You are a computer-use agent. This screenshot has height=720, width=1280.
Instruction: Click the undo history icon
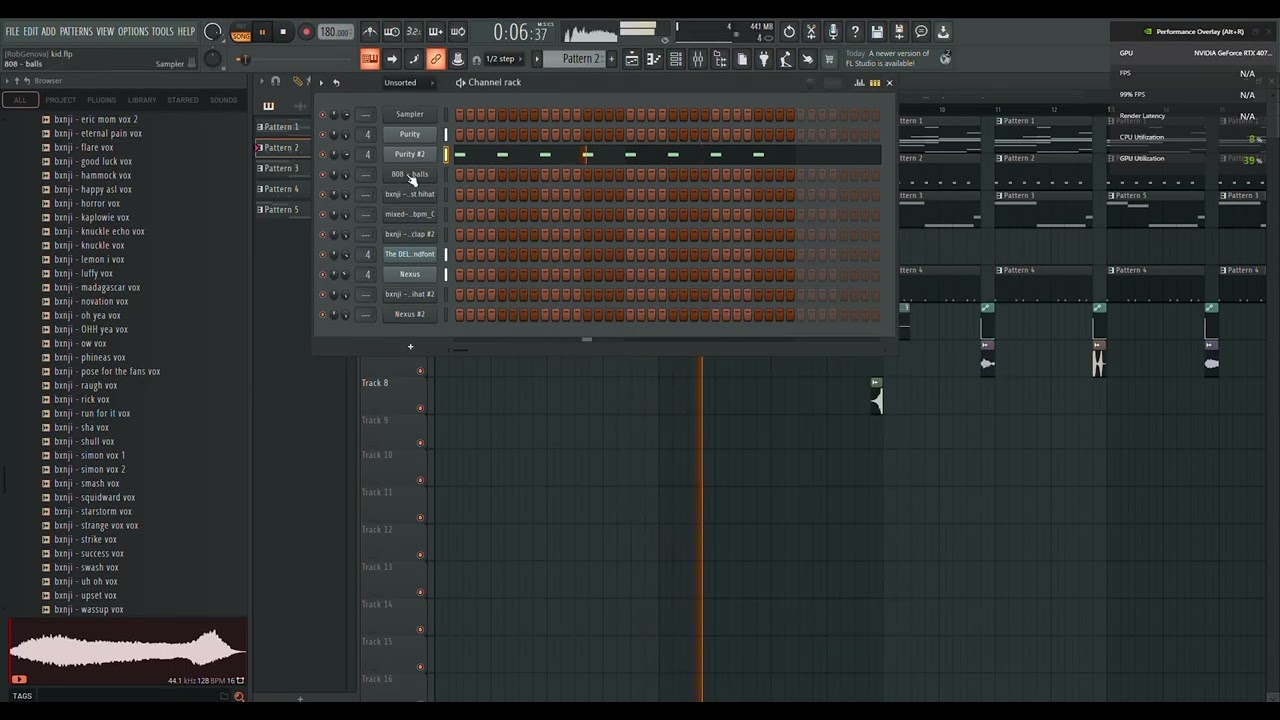(789, 32)
